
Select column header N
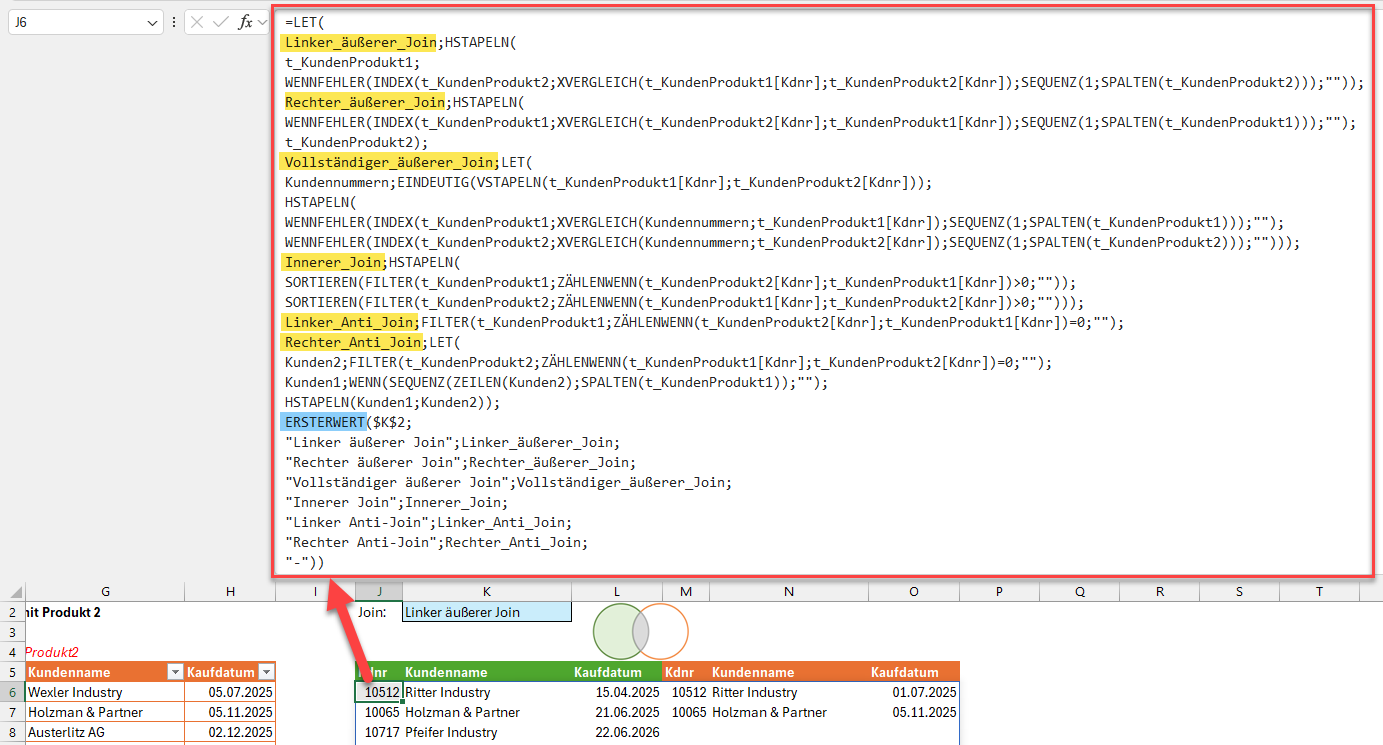click(788, 592)
